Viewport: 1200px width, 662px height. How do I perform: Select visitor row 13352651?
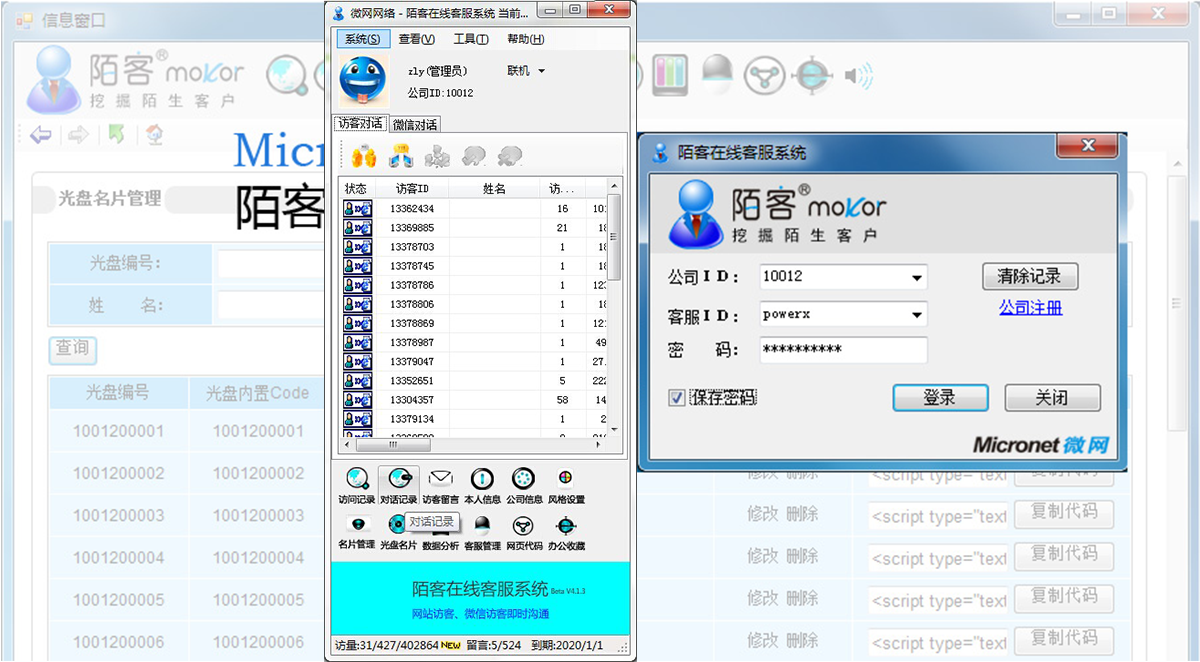click(x=475, y=381)
